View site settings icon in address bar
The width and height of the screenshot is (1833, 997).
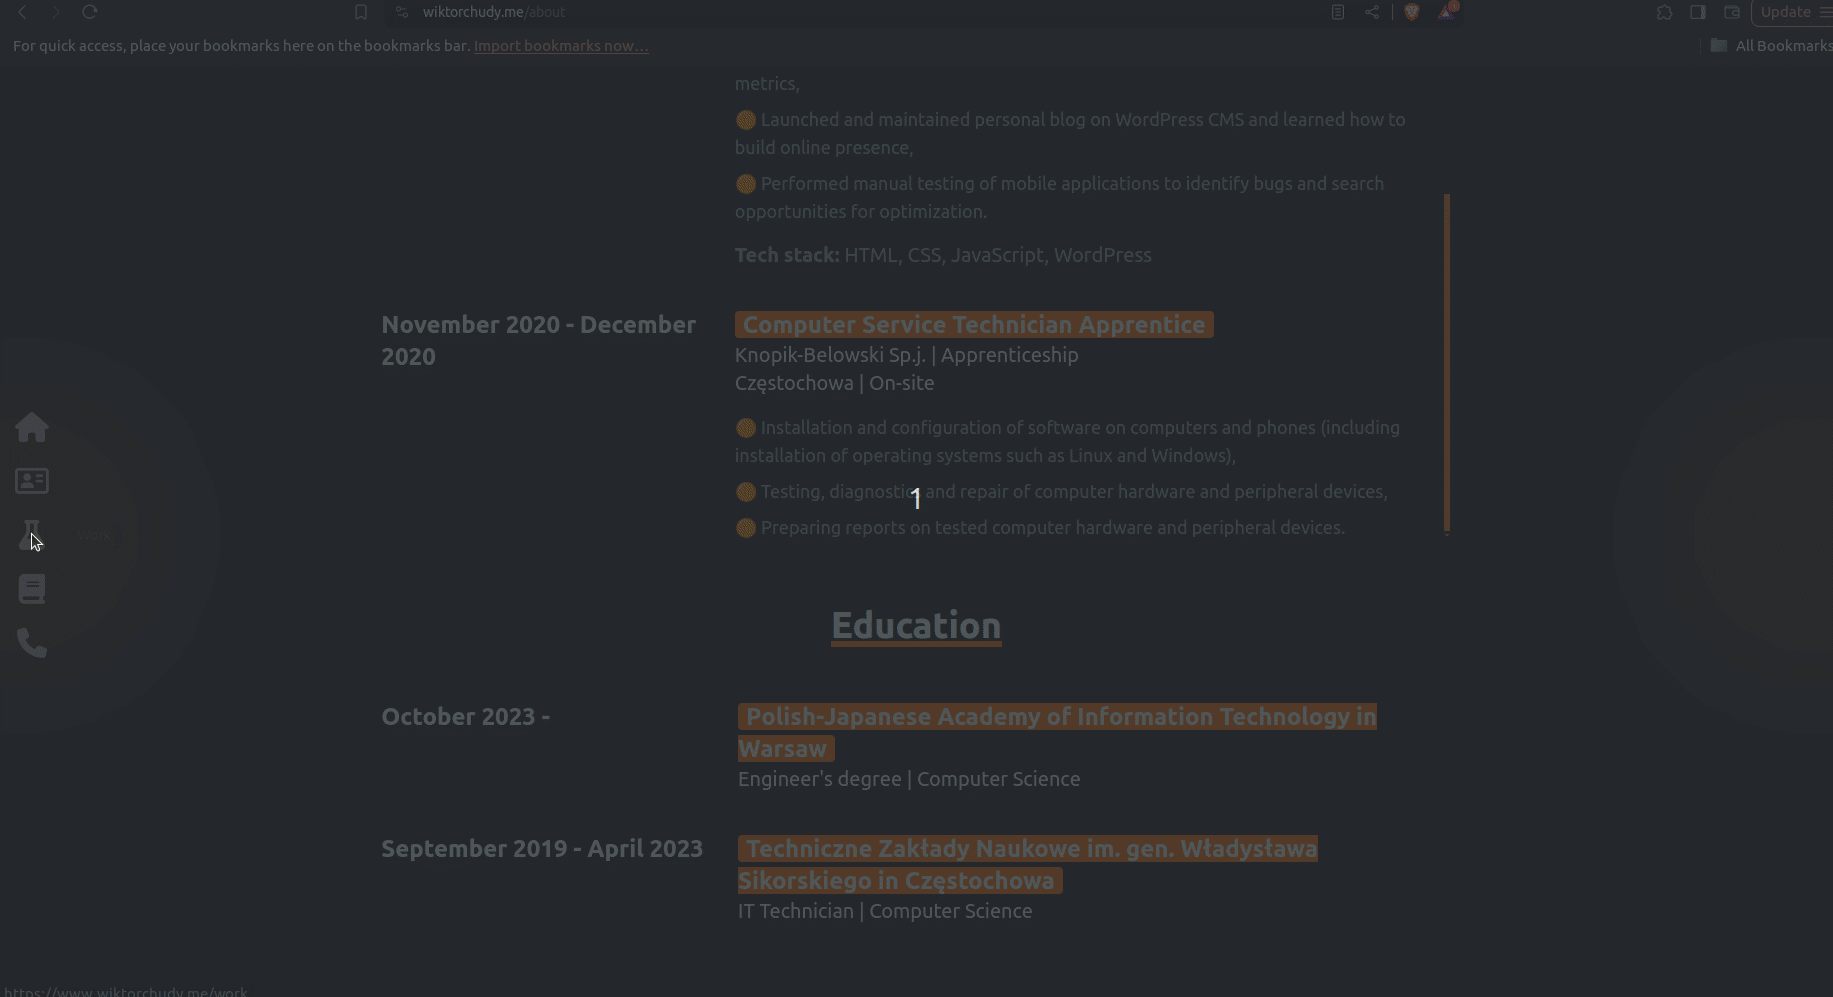coord(402,12)
